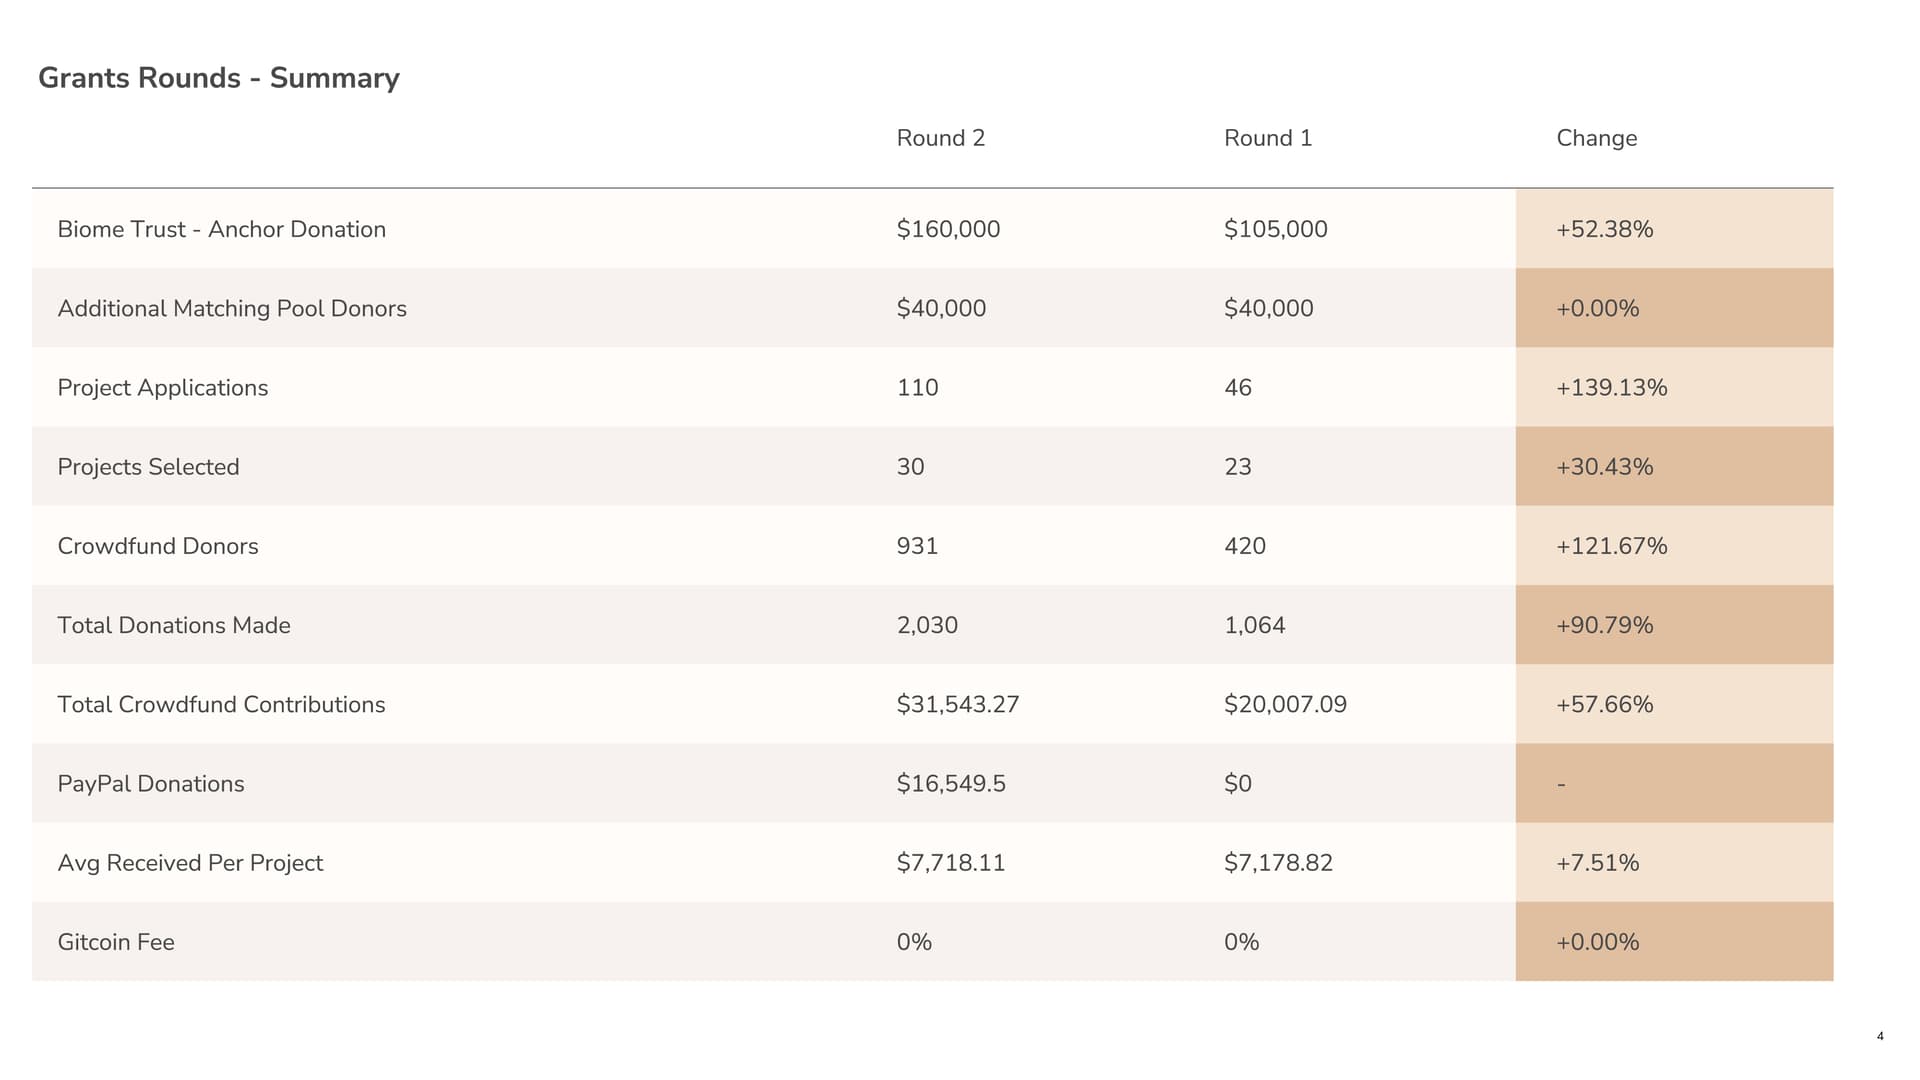The width and height of the screenshot is (1920, 1080).
Task: Click the $16,549.5 PayPal Donations value
Action: pos(950,783)
